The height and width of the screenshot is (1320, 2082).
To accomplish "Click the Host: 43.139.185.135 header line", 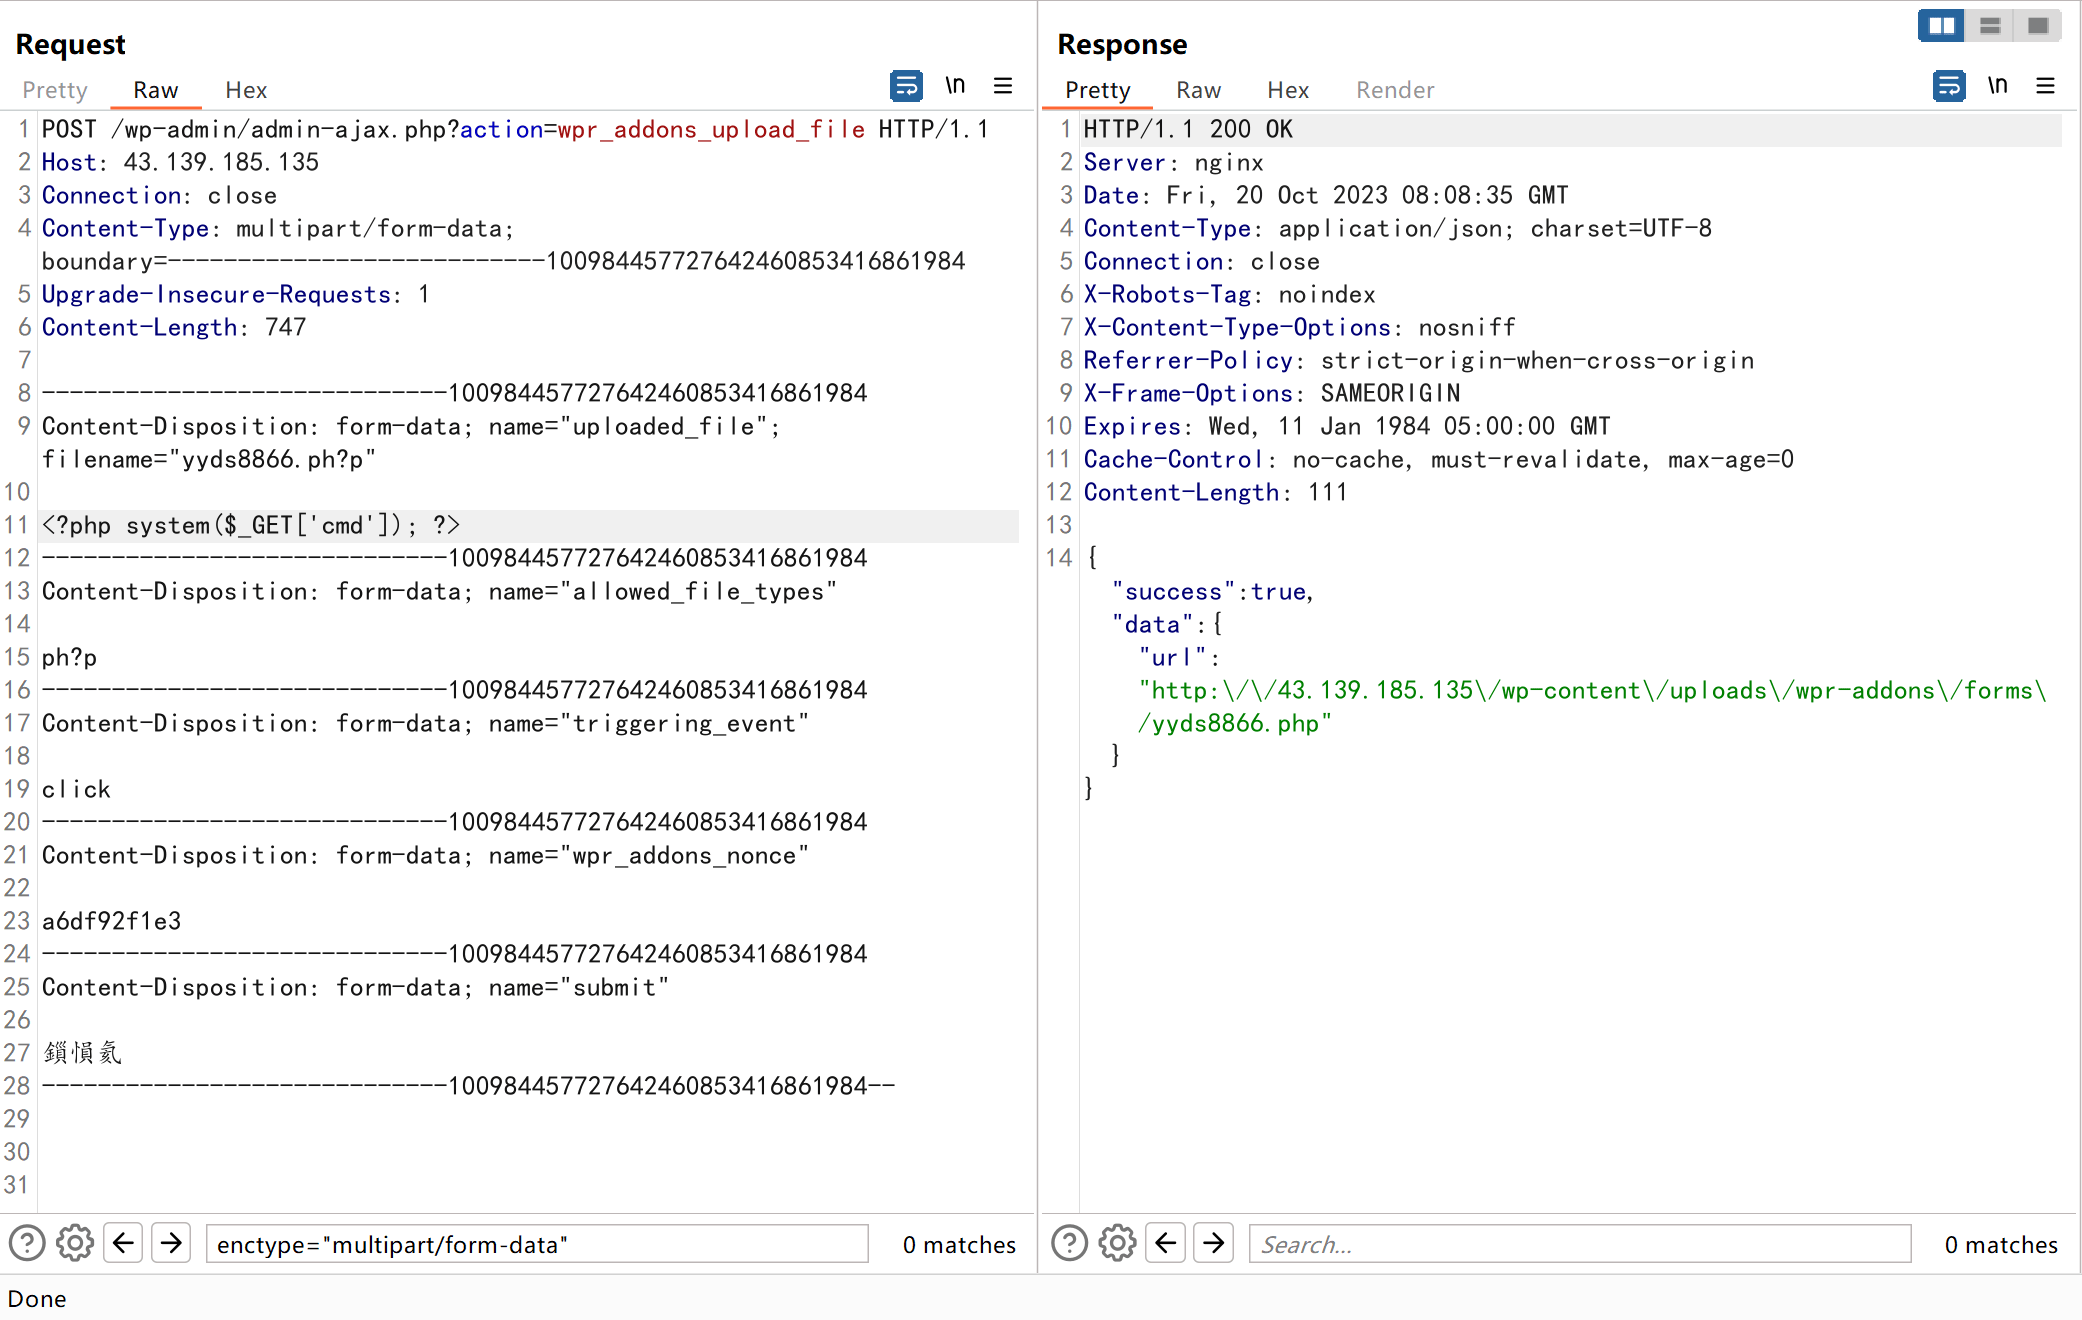I will pos(180,163).
